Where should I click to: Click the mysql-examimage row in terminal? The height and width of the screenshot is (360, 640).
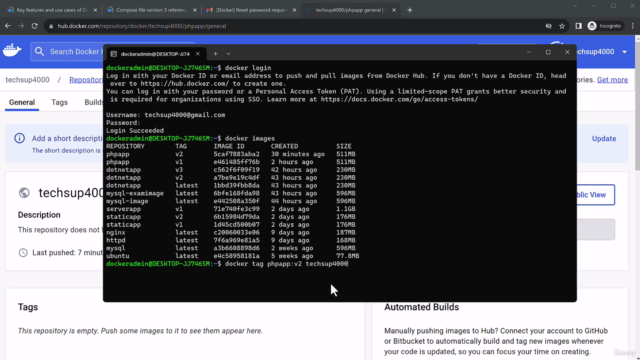(231, 193)
